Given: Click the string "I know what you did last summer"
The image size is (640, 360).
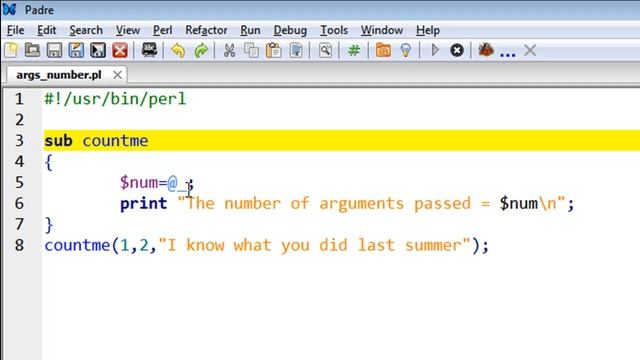Looking at the screenshot, I should tap(314, 245).
